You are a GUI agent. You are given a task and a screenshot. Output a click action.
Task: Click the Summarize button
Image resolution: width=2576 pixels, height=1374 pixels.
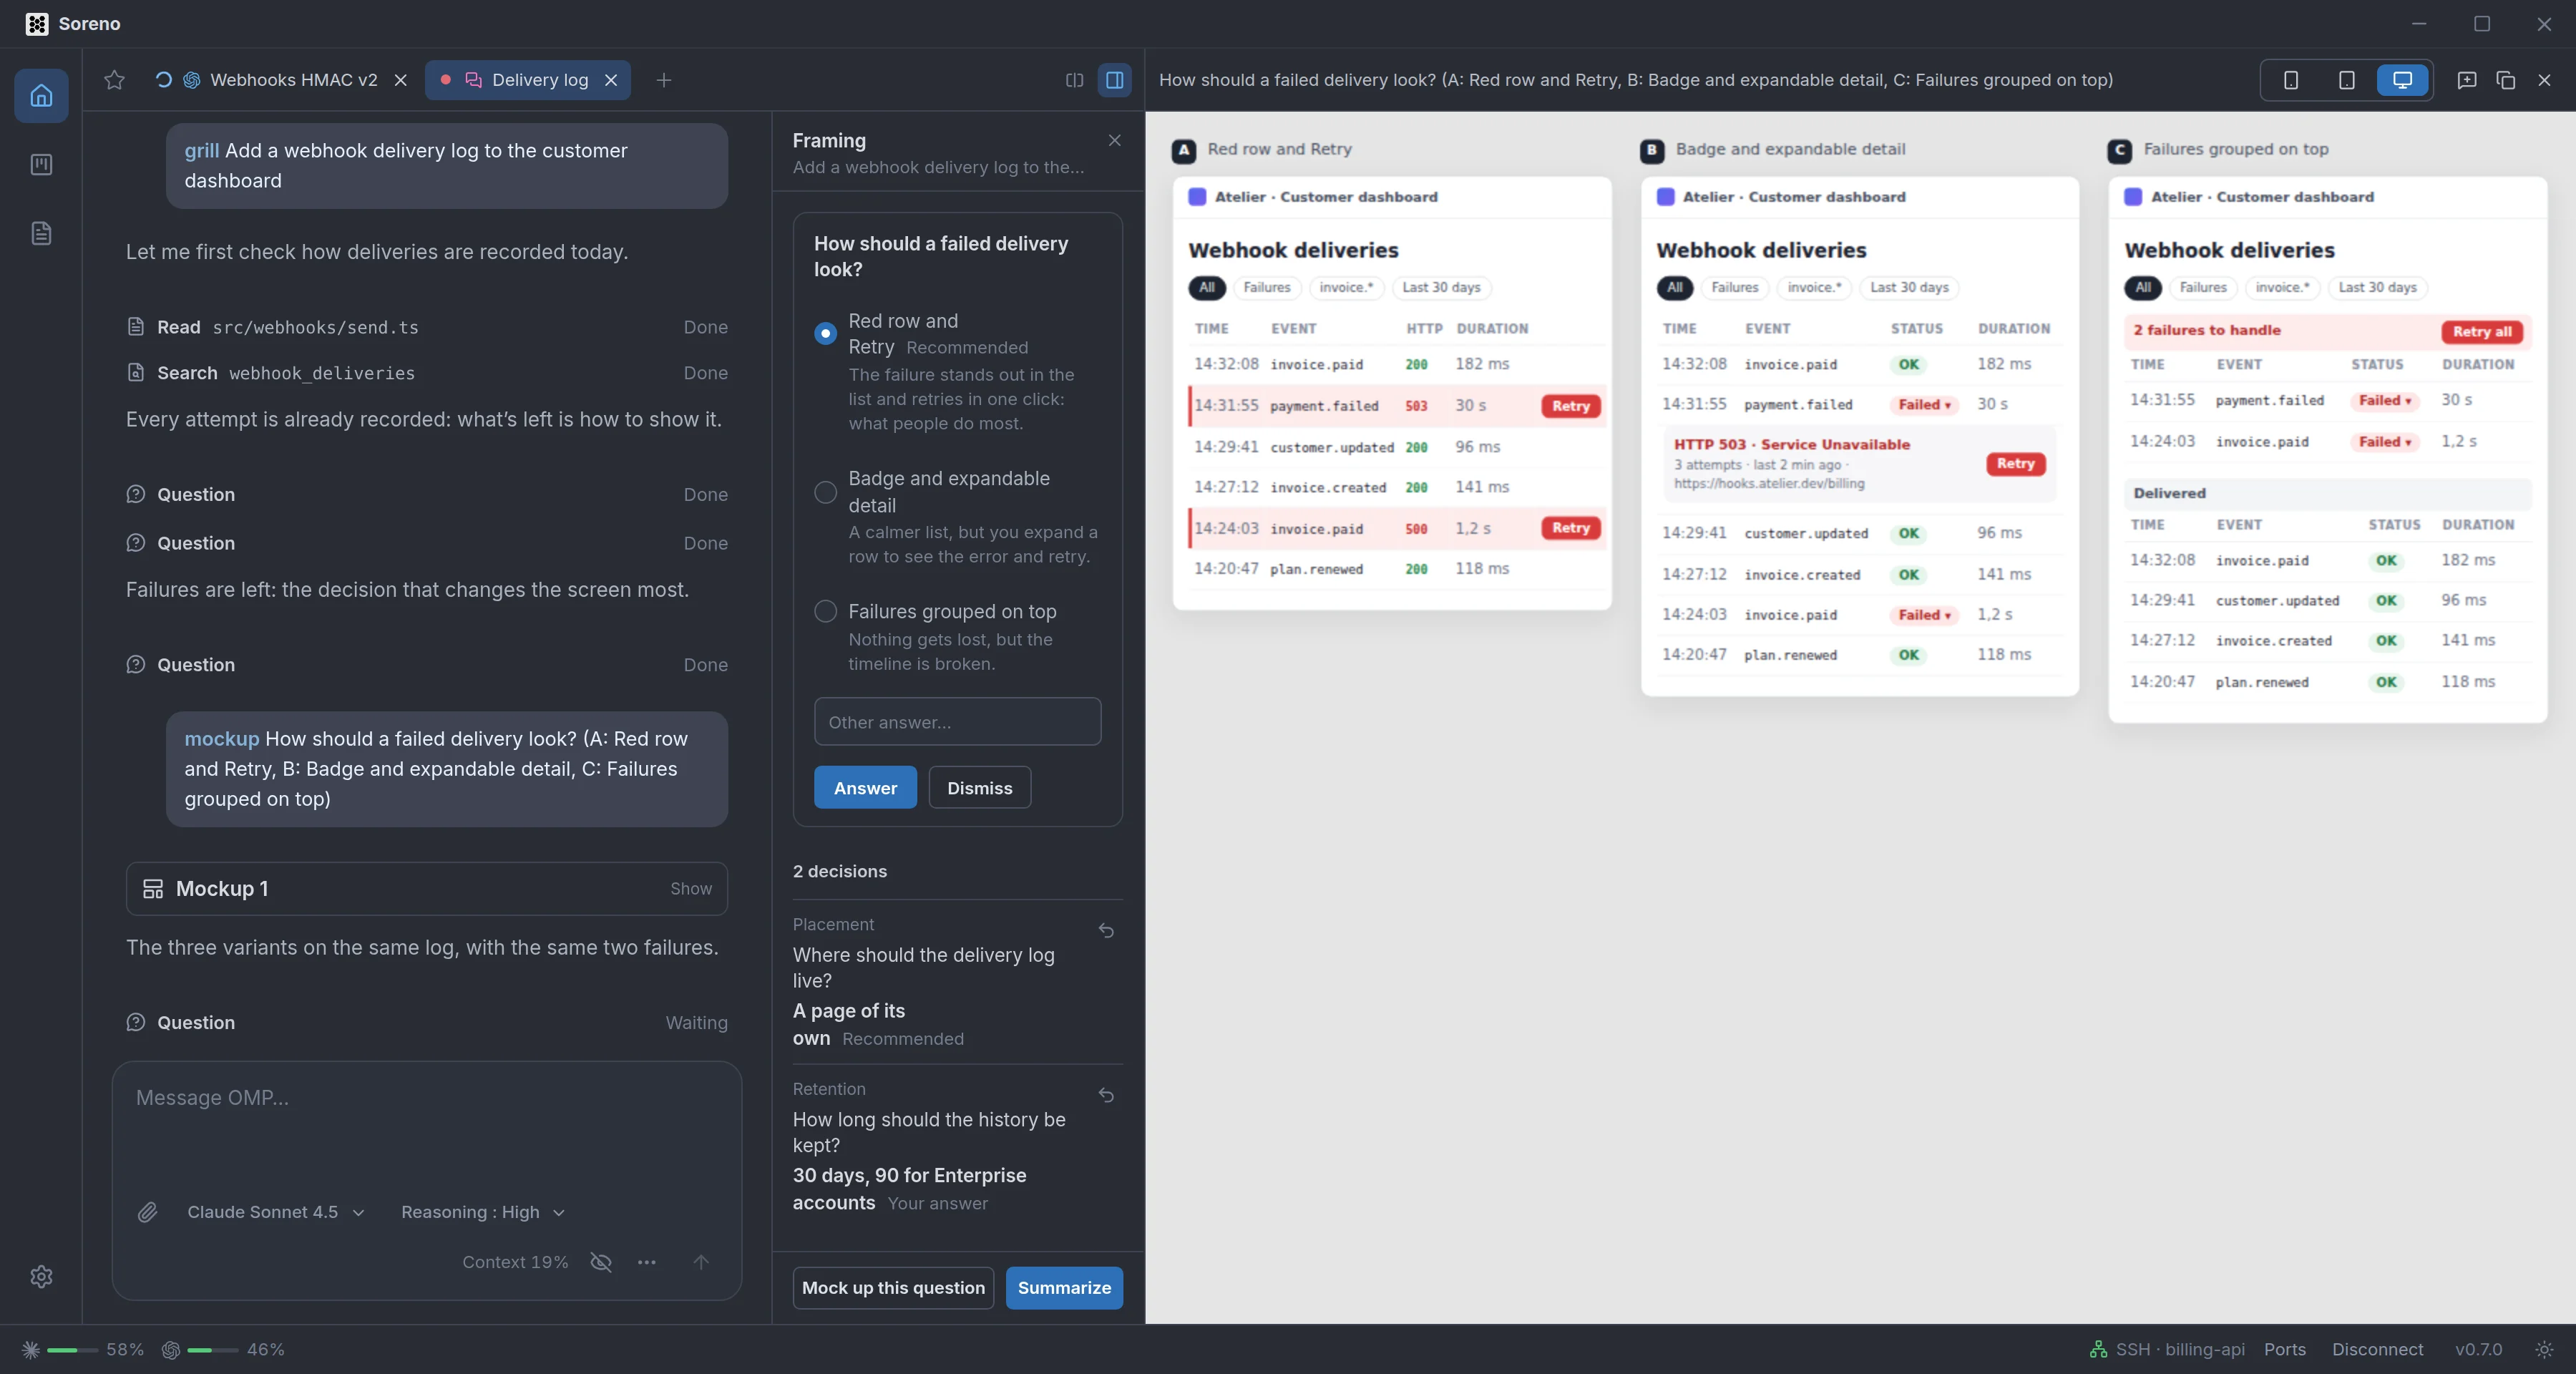pyautogui.click(x=1064, y=1287)
